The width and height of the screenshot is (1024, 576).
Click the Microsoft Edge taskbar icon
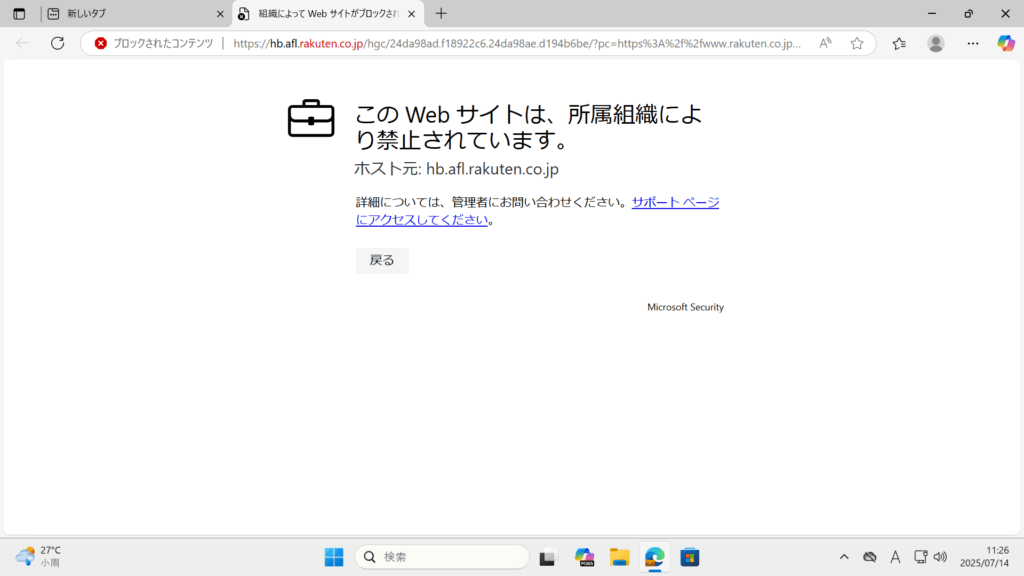[654, 557]
